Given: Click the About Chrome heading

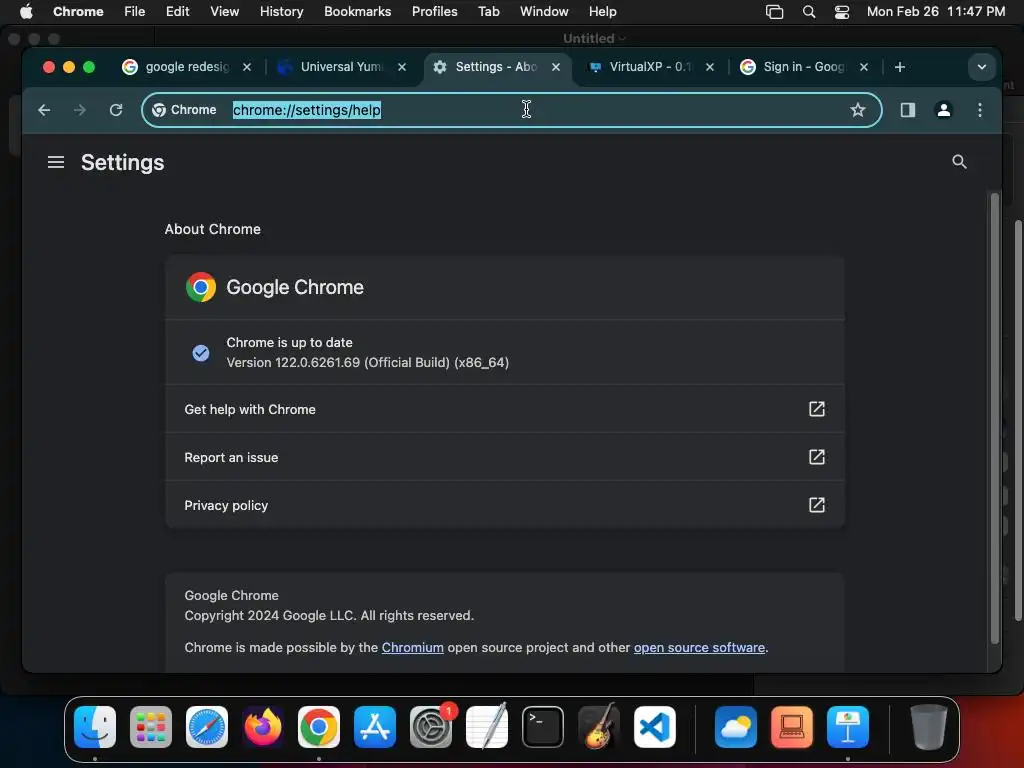Looking at the screenshot, I should pos(212,229).
